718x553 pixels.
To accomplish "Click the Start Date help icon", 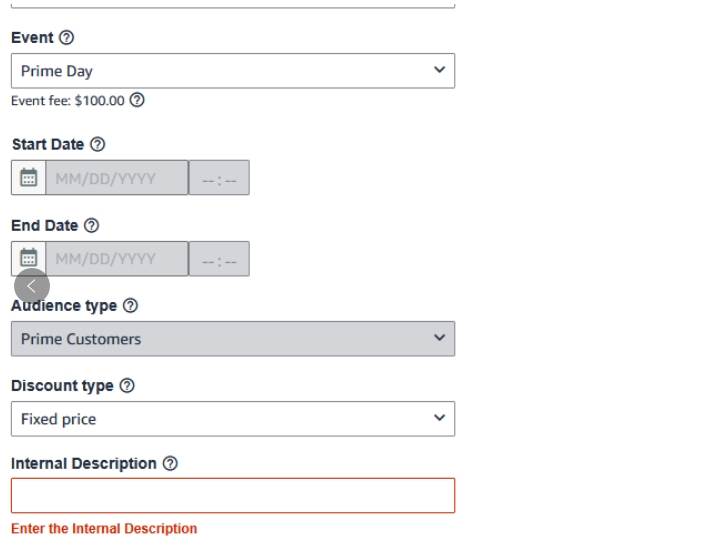I will tap(98, 145).
